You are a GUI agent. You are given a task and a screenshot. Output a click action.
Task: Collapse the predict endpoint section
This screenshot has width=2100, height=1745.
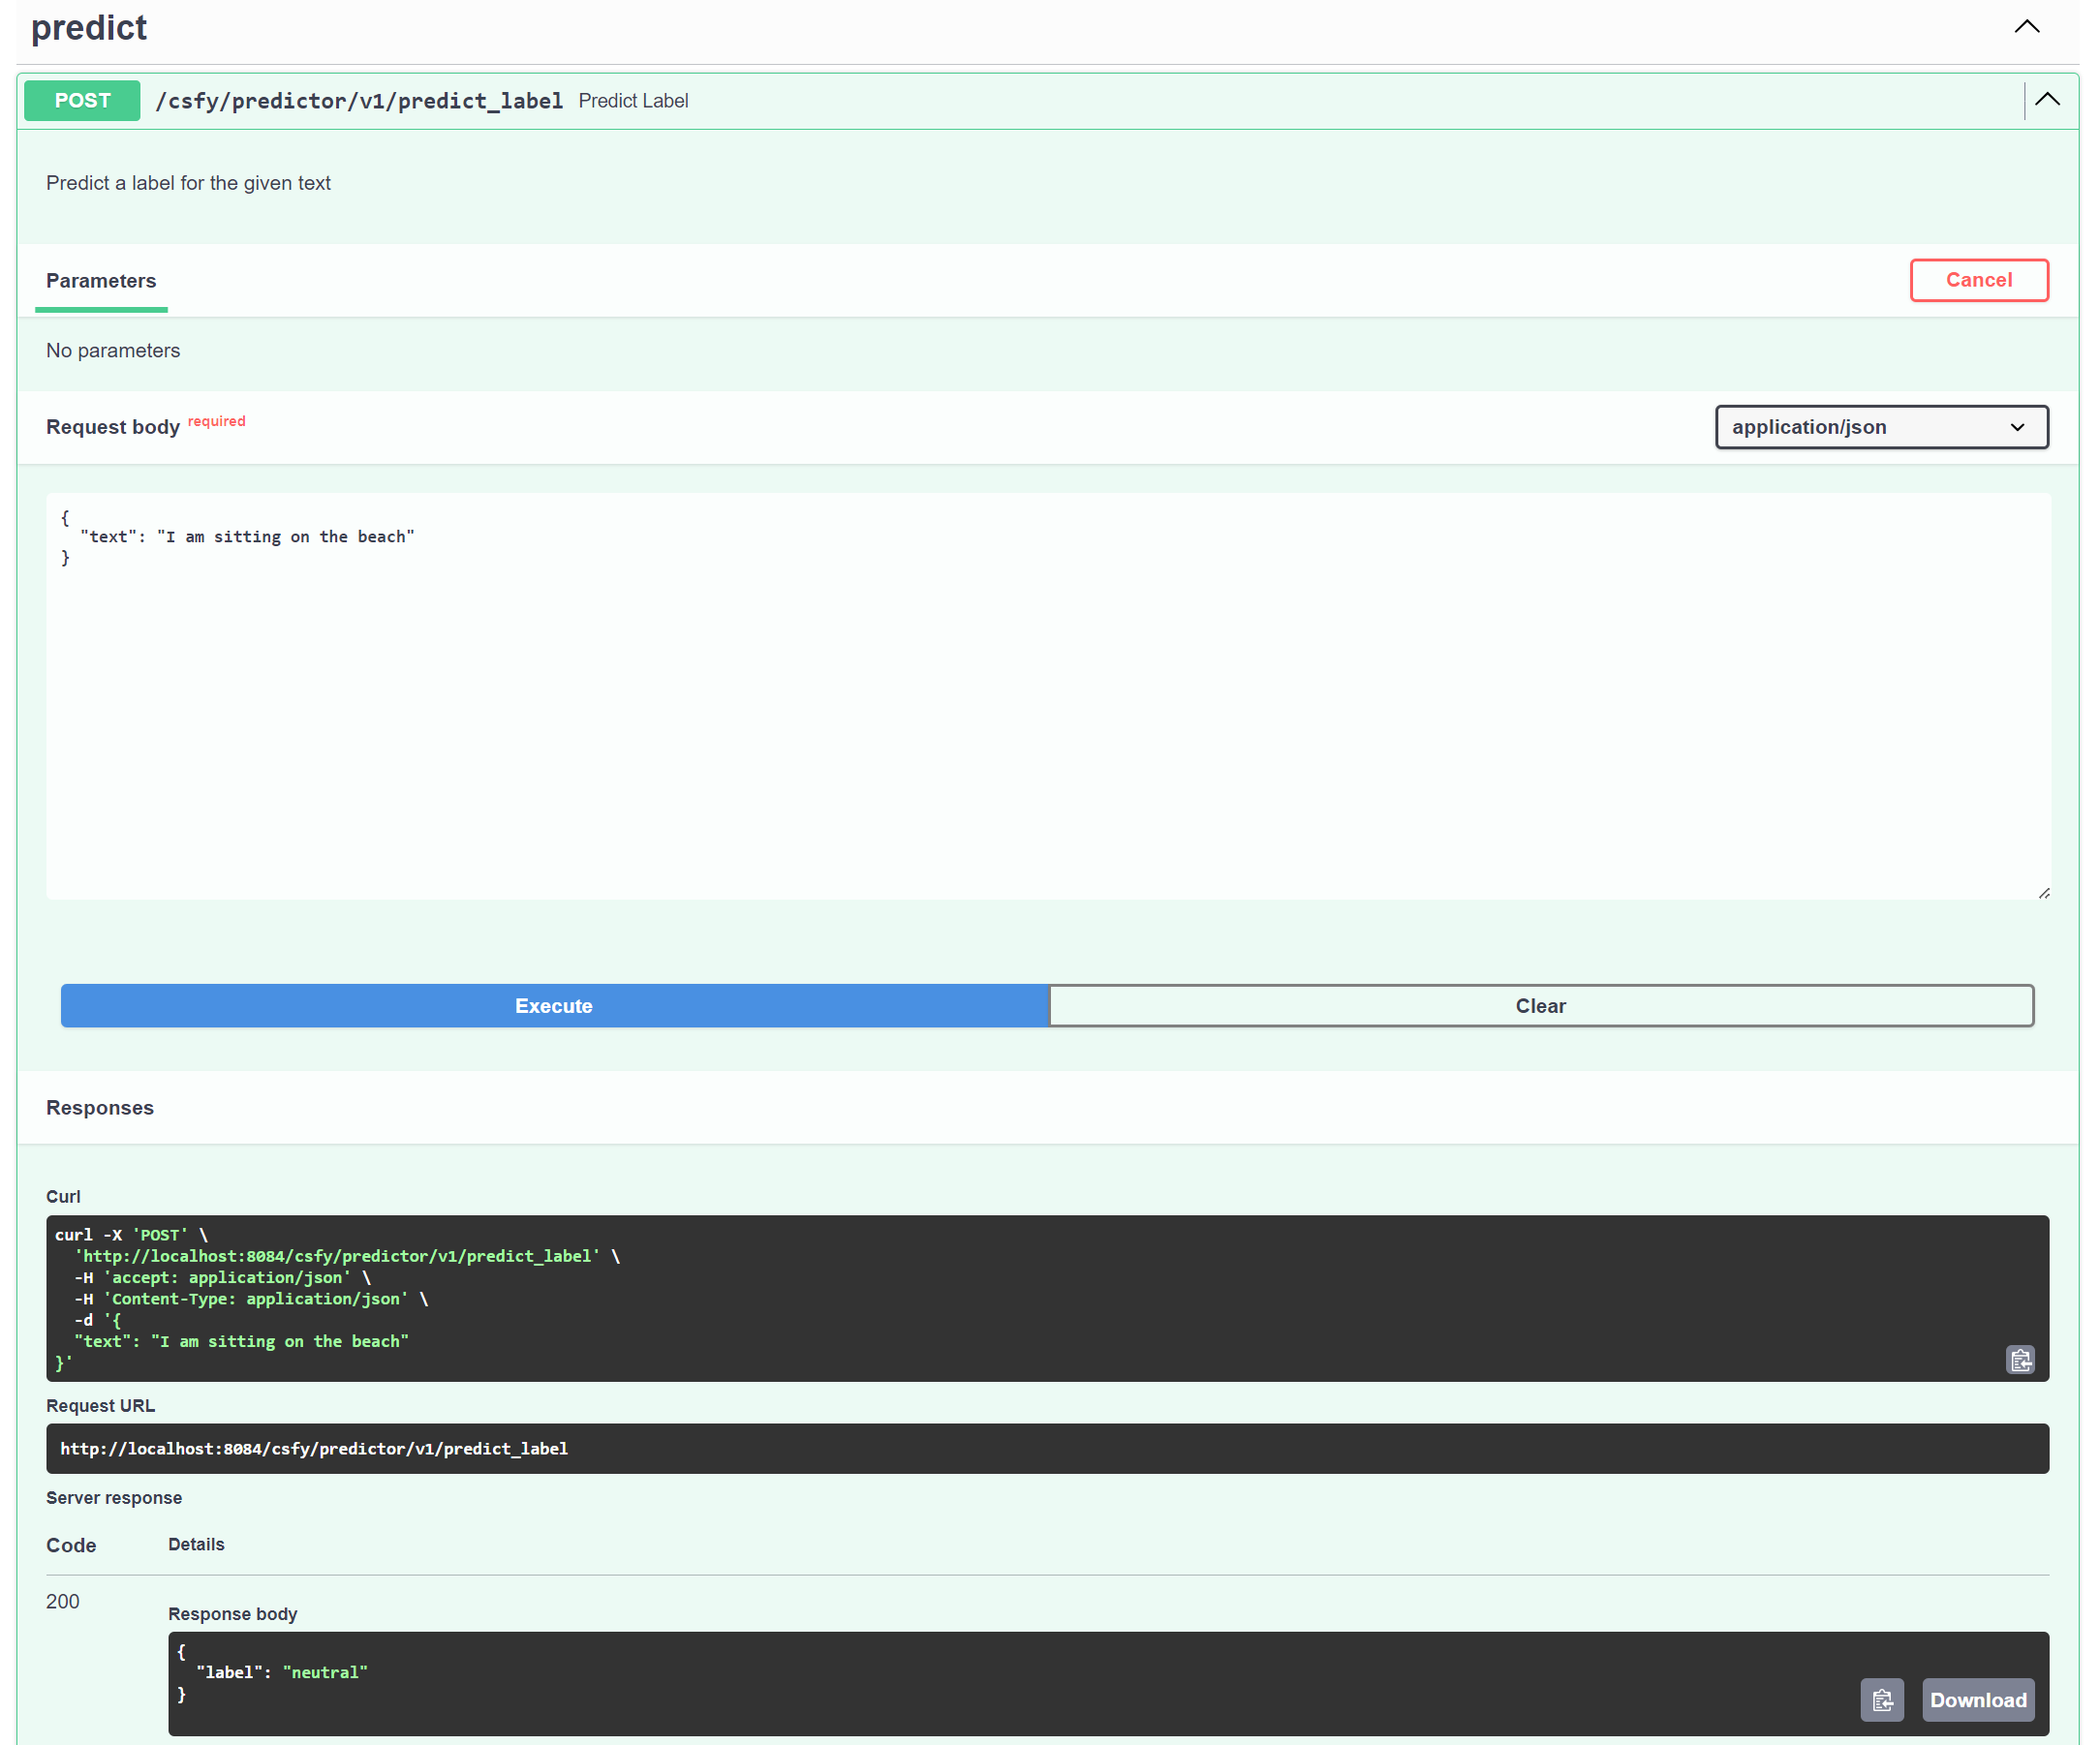coord(2050,100)
